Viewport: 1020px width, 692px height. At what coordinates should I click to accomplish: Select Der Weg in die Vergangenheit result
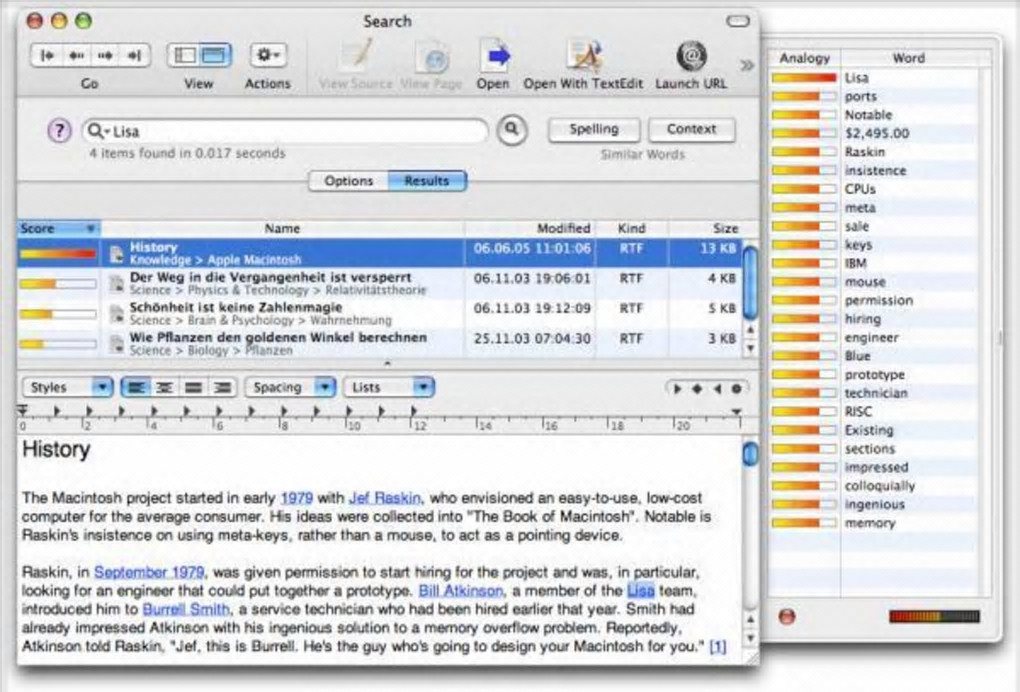pyautogui.click(x=379, y=283)
